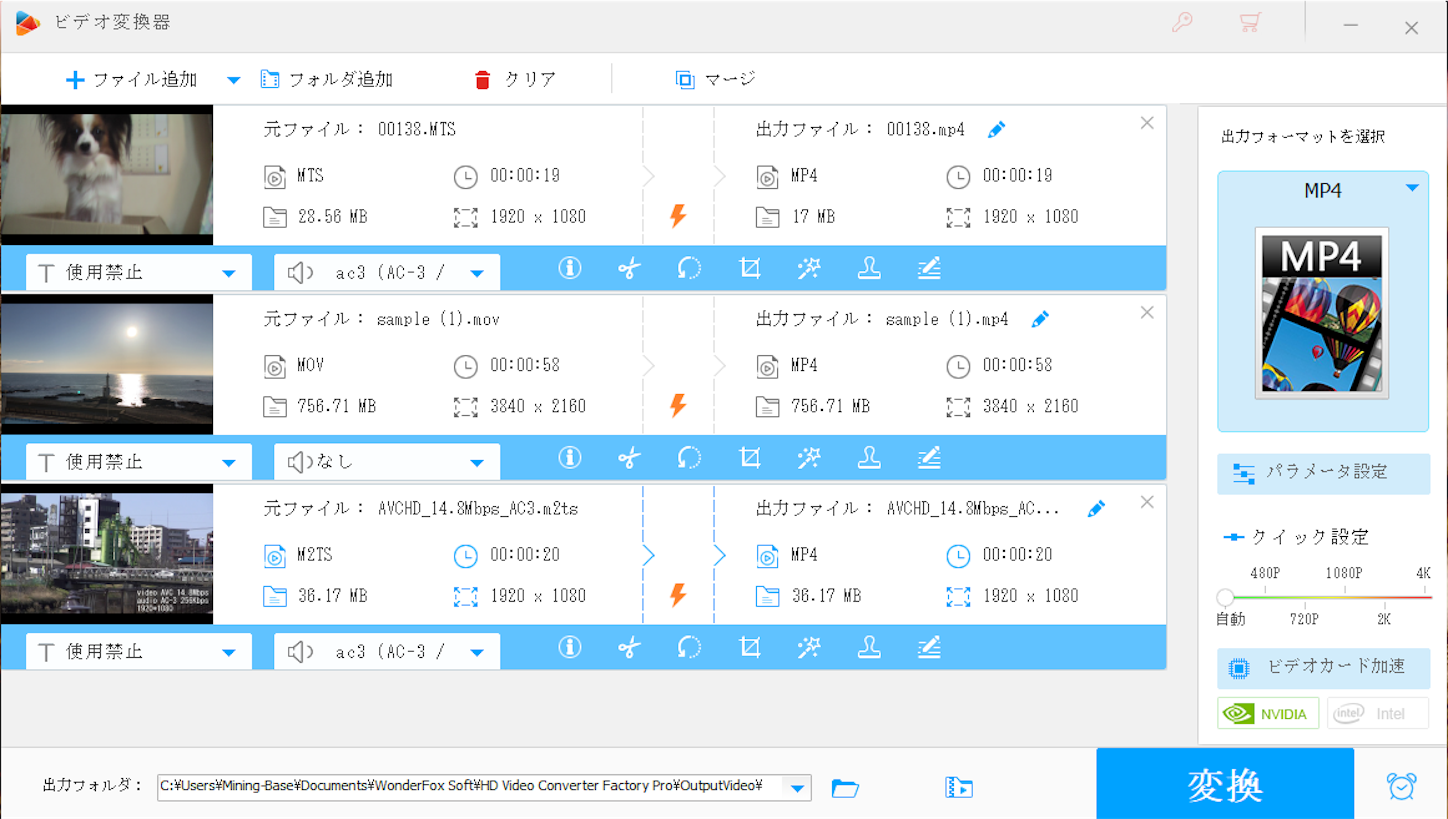The width and height of the screenshot is (1448, 819).
Task: Open the timed conversion alarm clock settings
Action: pos(1402,786)
